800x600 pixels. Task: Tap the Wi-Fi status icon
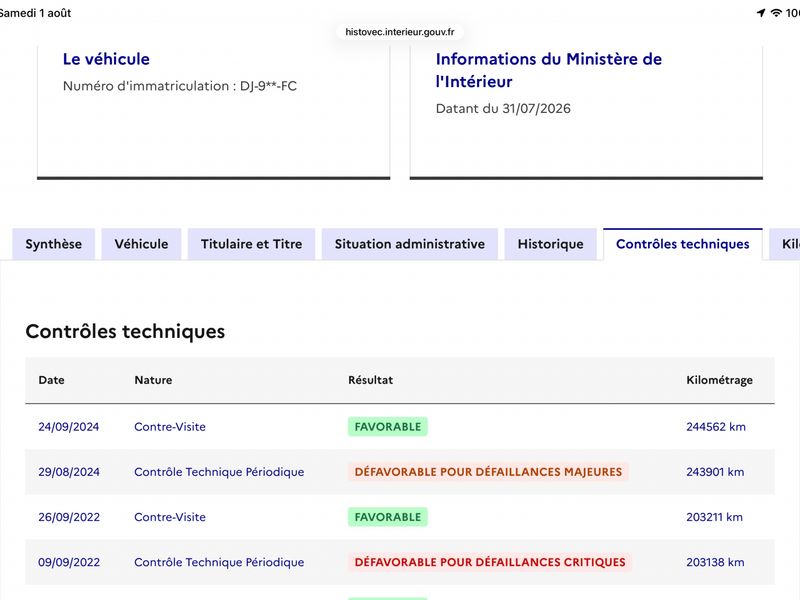coord(776,13)
